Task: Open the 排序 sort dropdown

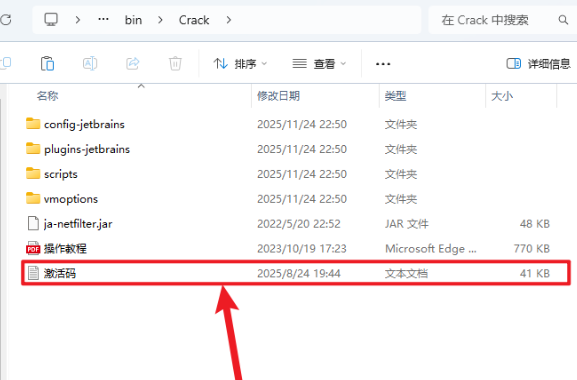Action: coord(240,64)
